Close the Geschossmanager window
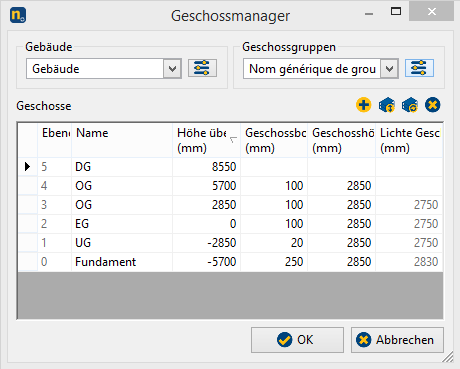This screenshot has width=460, height=369. [431, 12]
